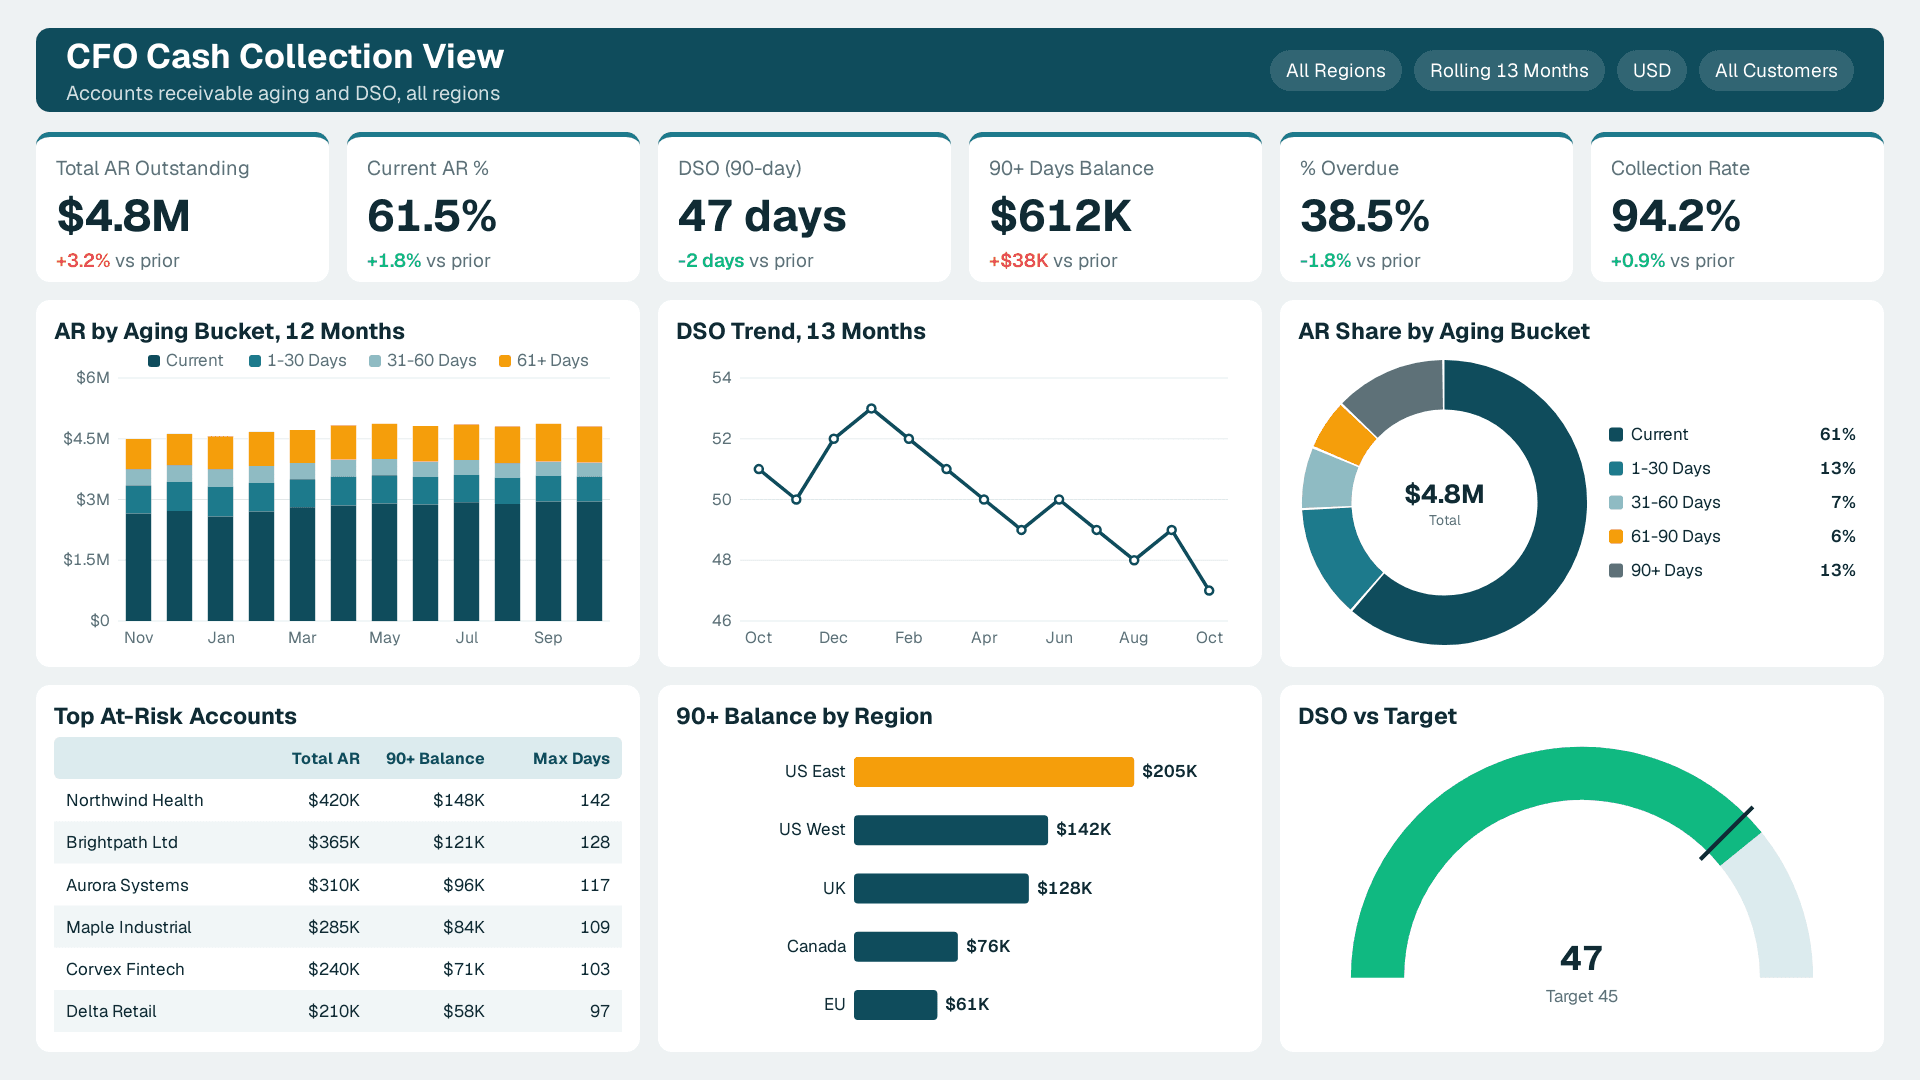Select the 90+ Days donut legend entry
The image size is (1920, 1080).
point(1731,570)
